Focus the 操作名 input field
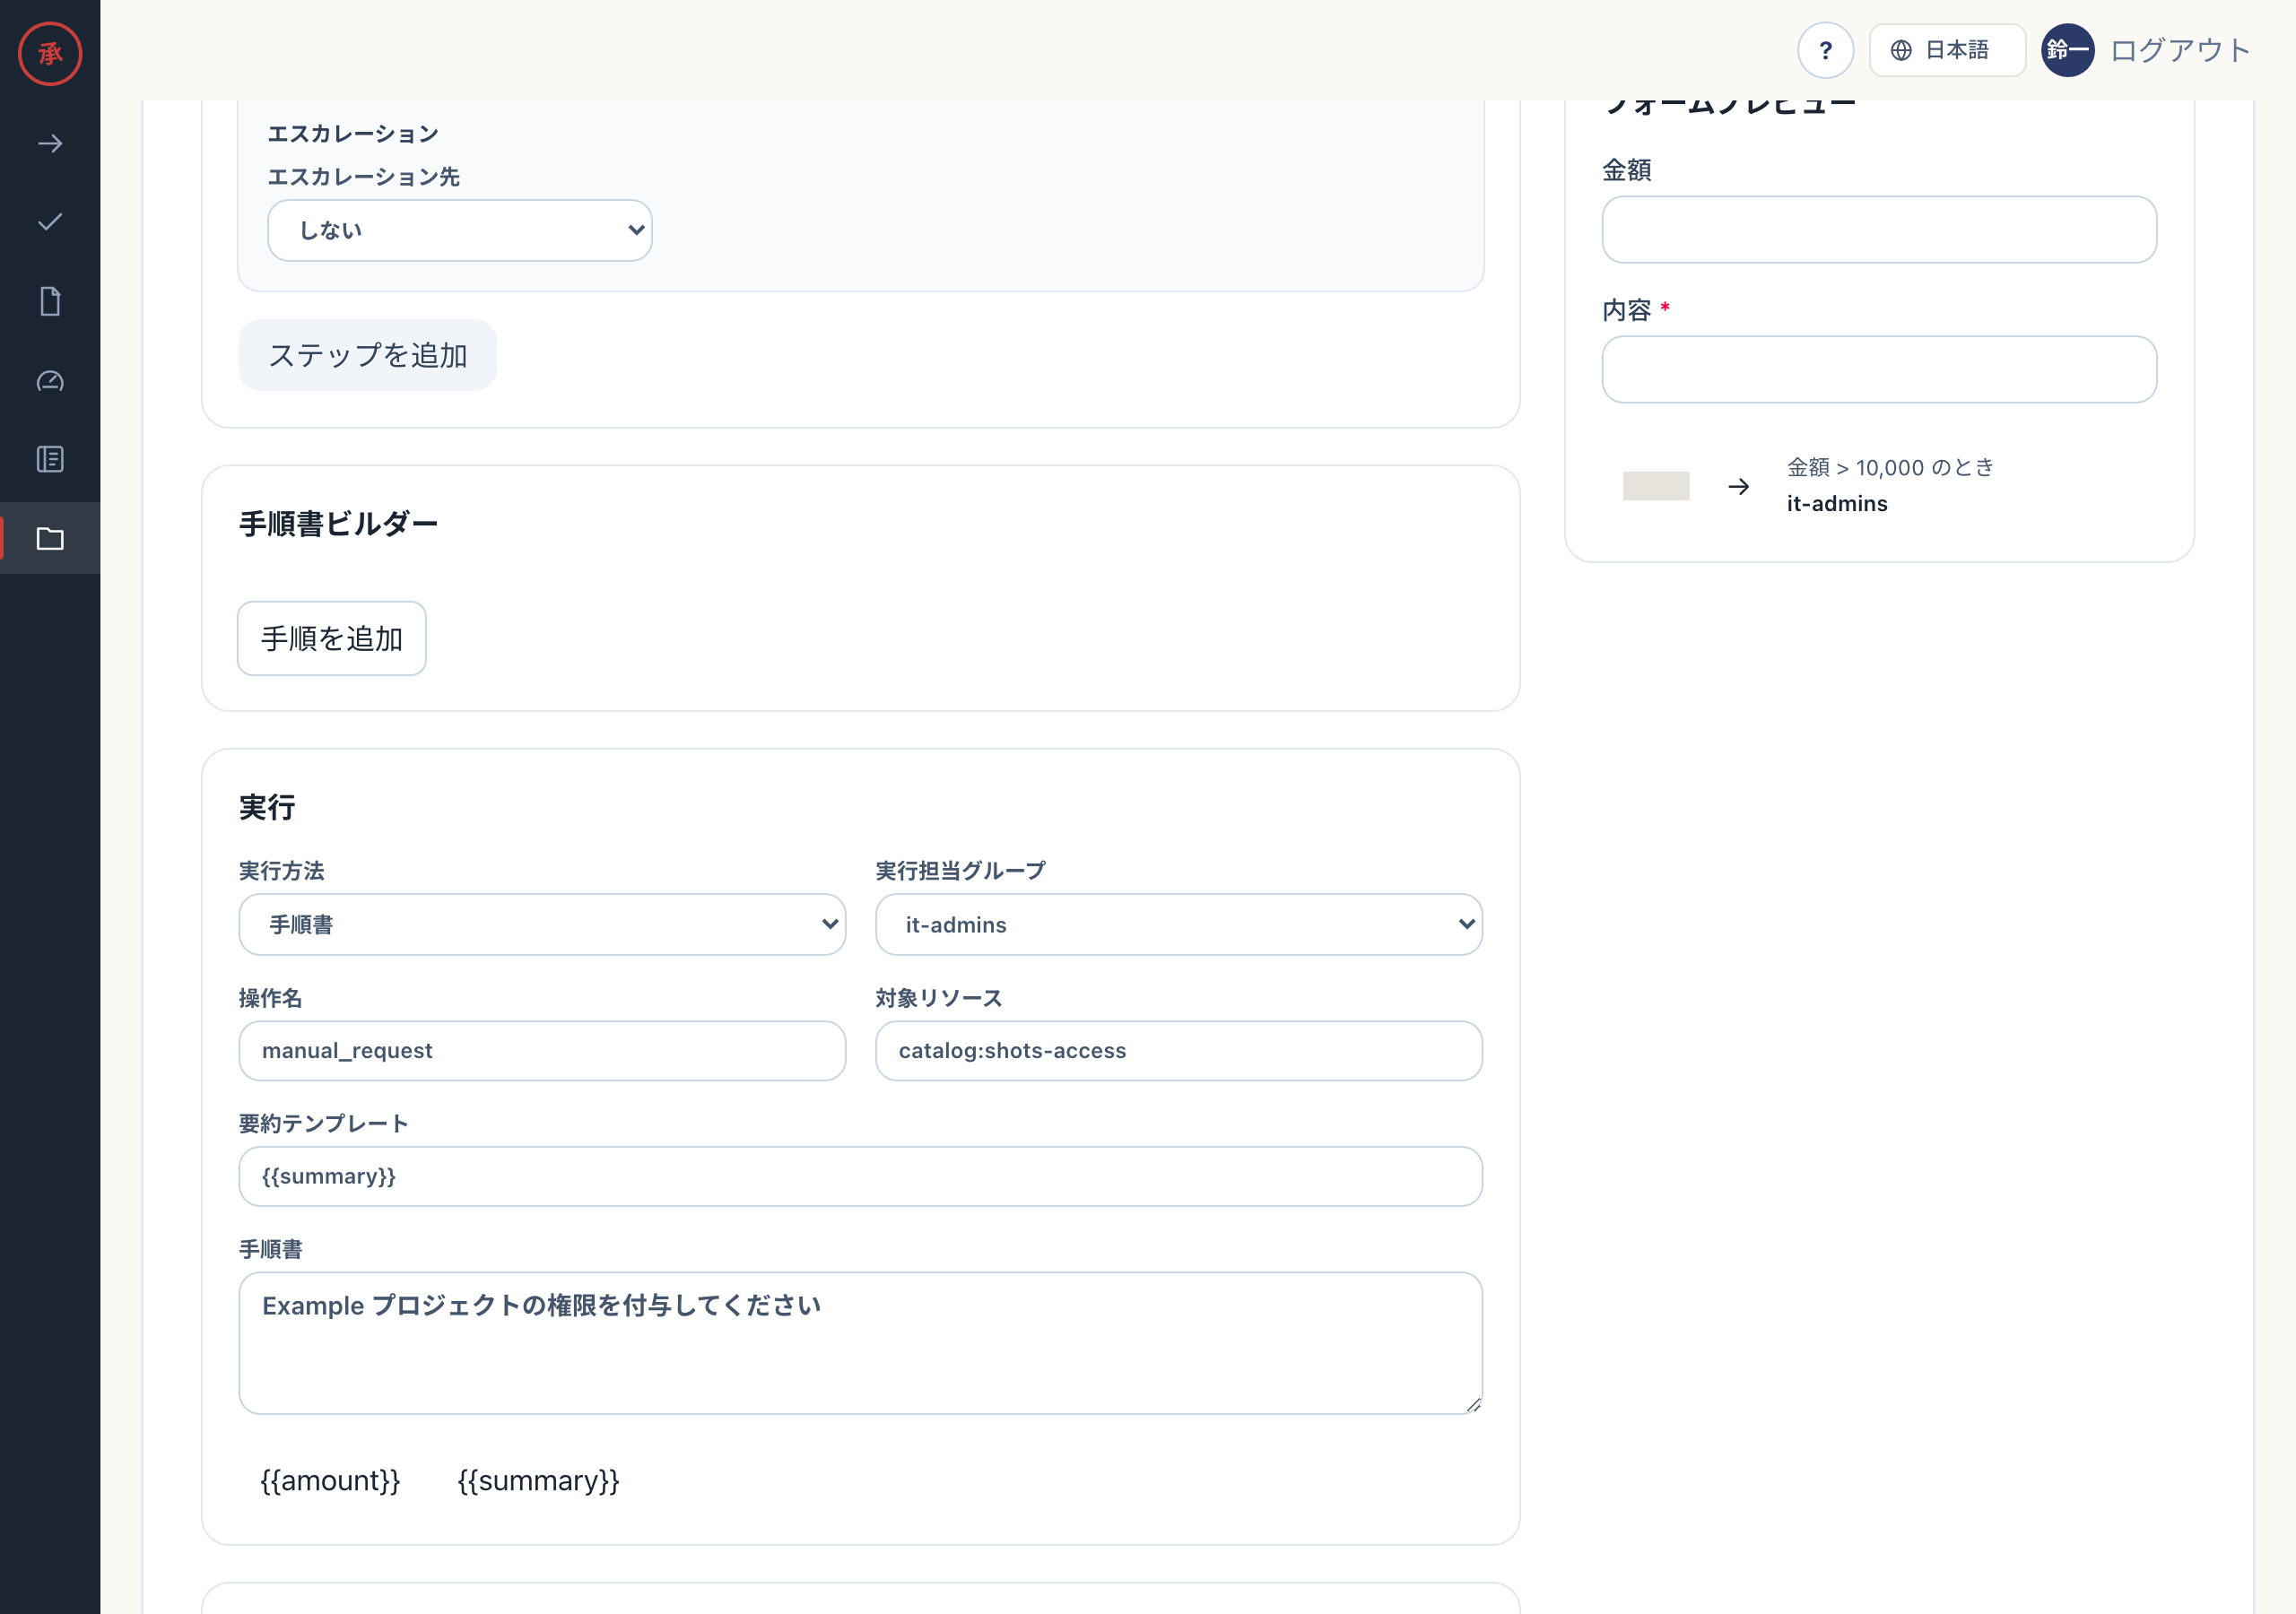This screenshot has height=1614, width=2296. tap(542, 1050)
